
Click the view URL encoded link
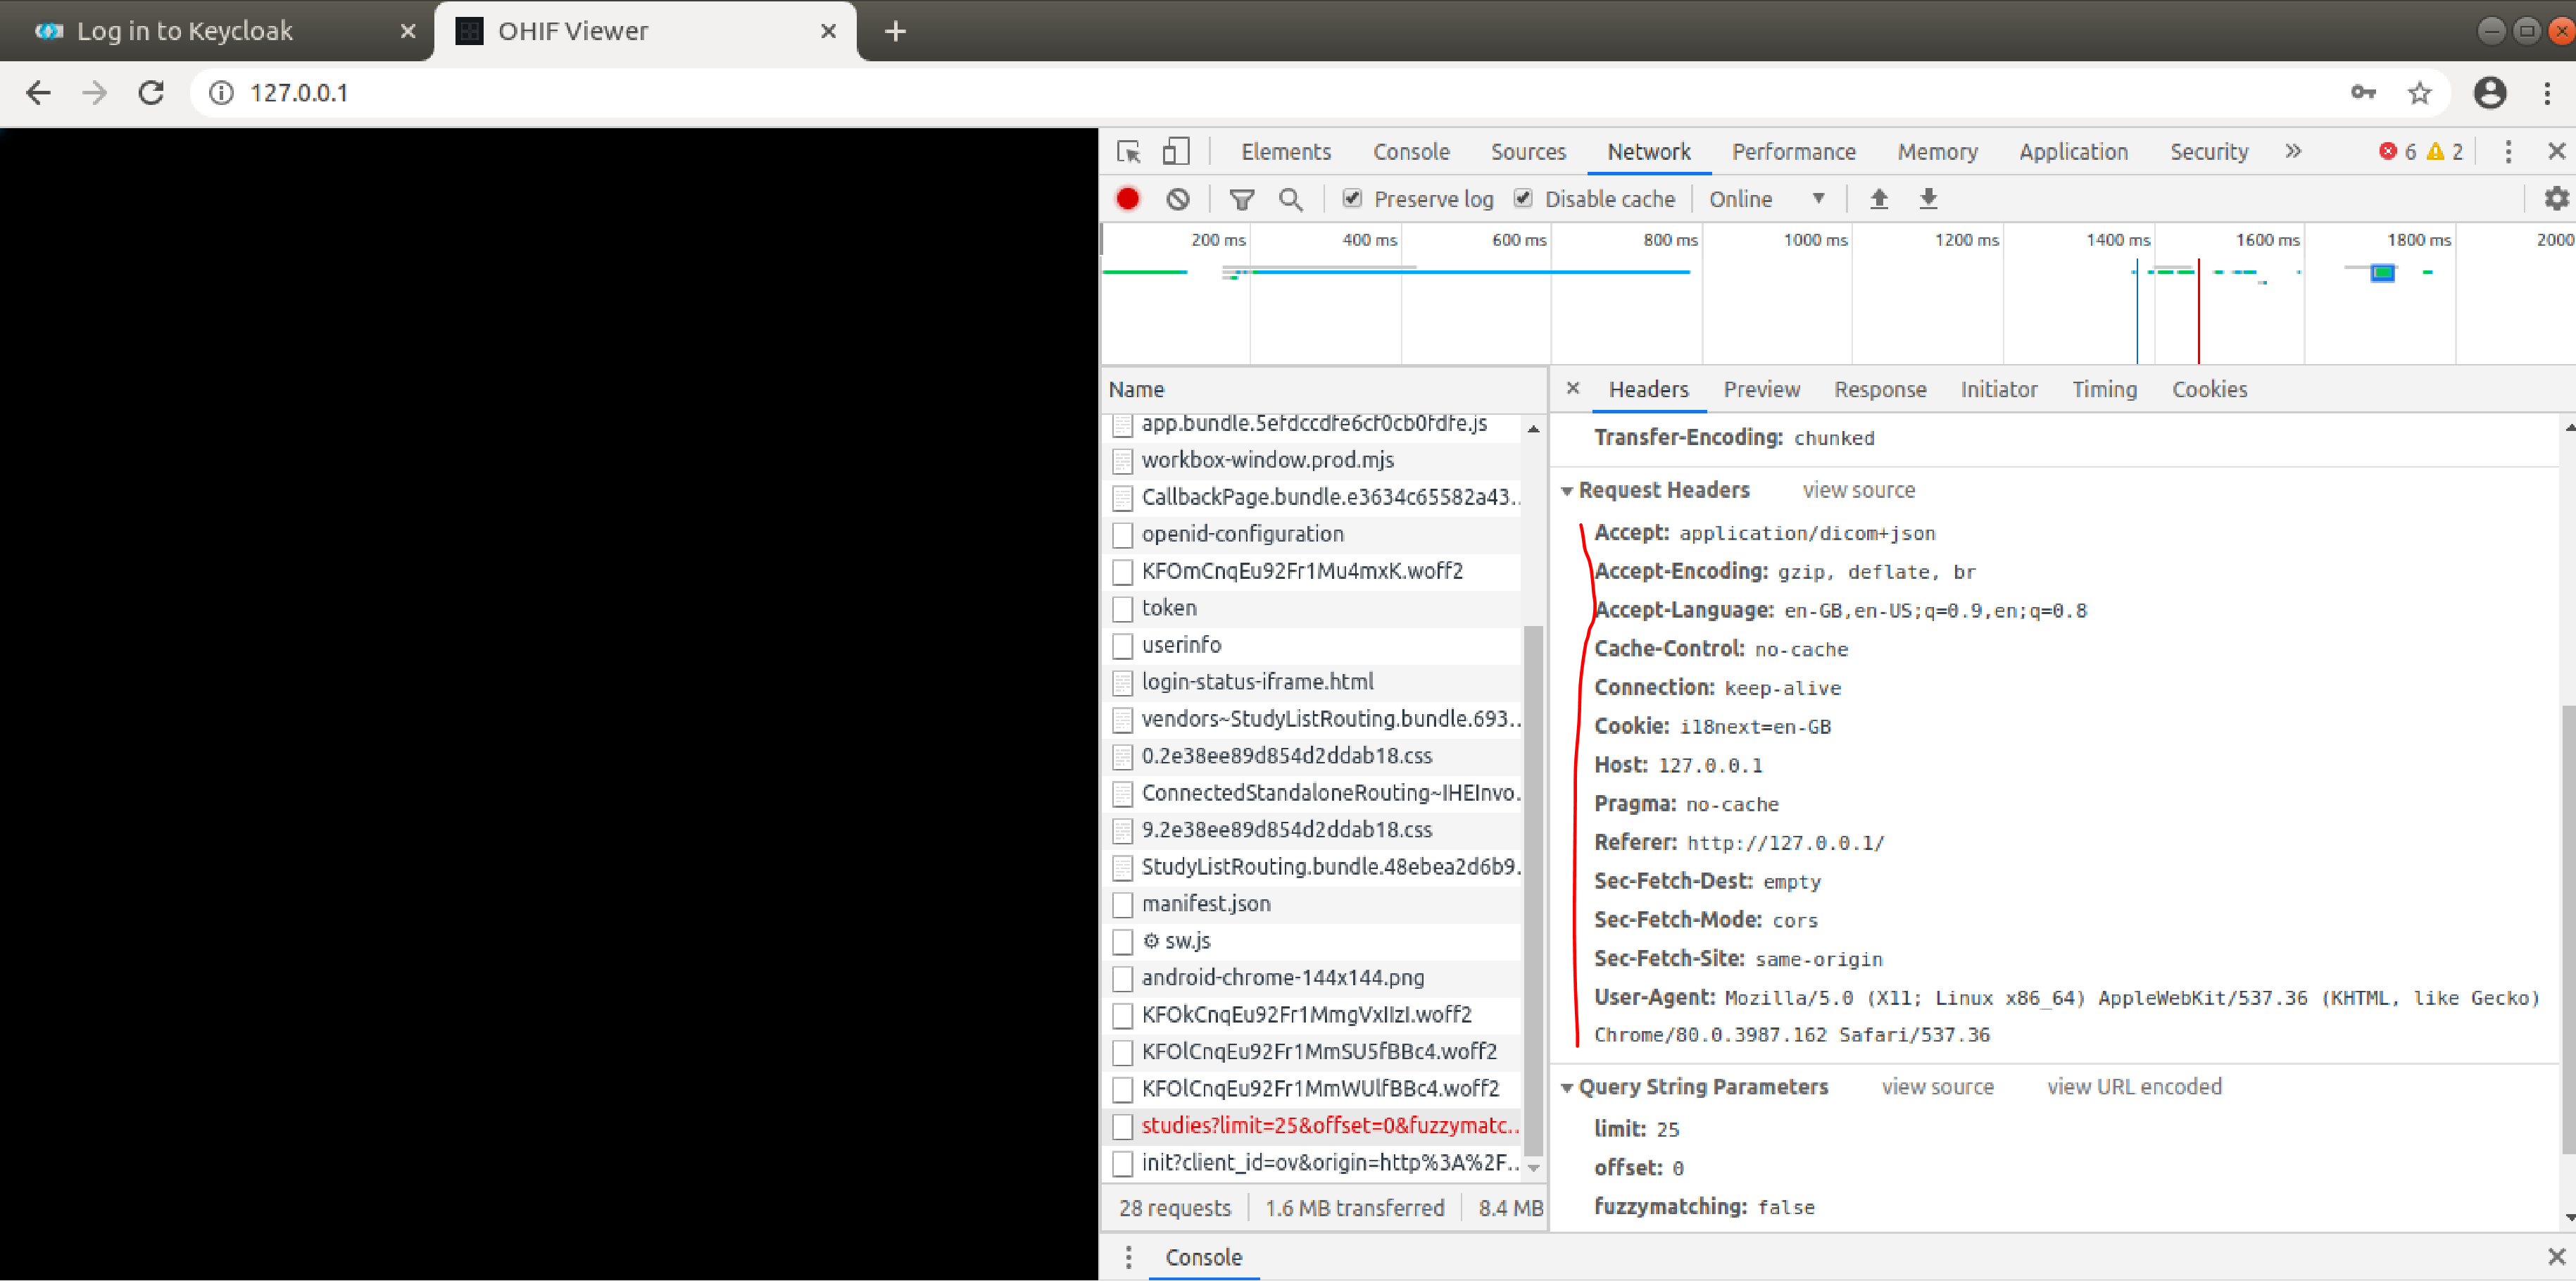pos(2135,1087)
